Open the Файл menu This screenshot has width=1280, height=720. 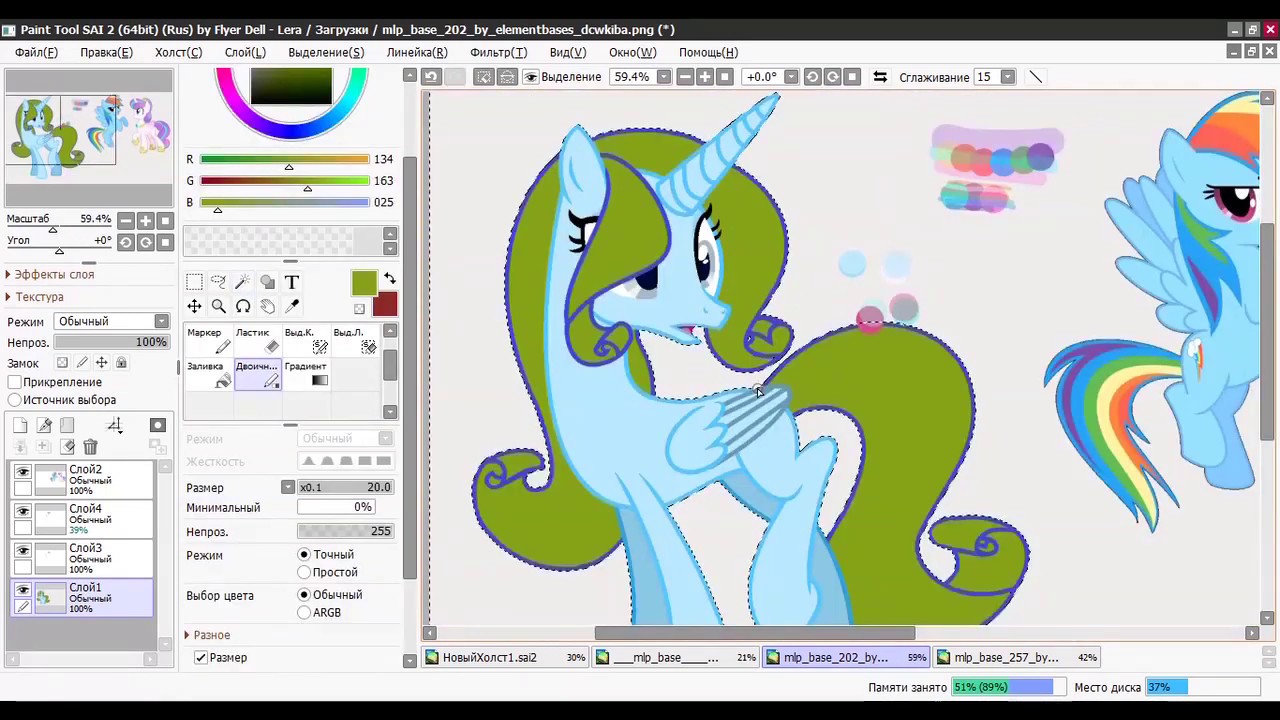pos(36,52)
